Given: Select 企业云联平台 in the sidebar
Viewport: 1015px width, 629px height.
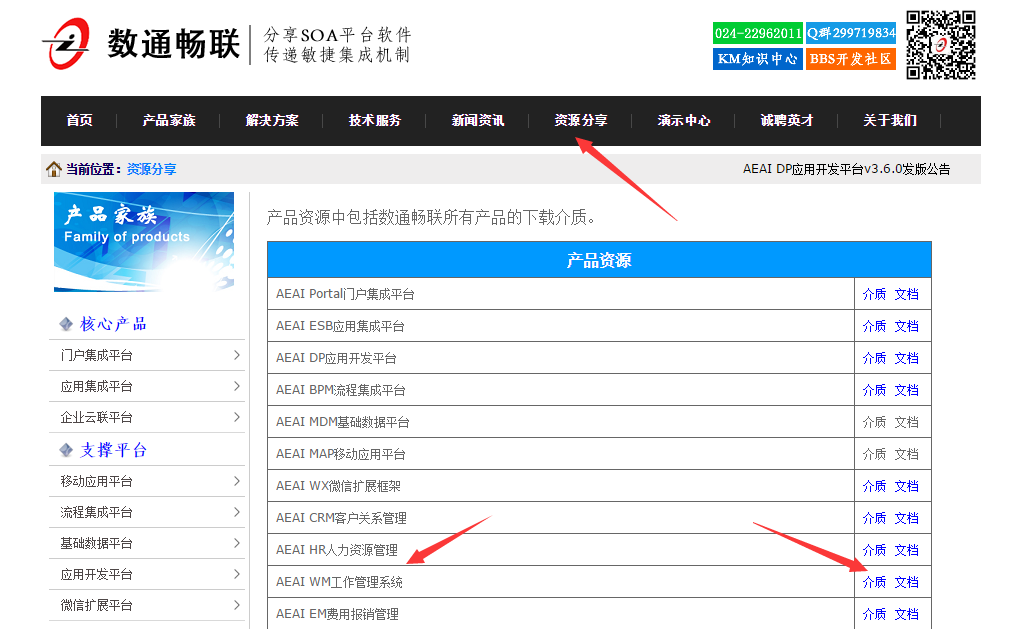Looking at the screenshot, I should pyautogui.click(x=96, y=417).
